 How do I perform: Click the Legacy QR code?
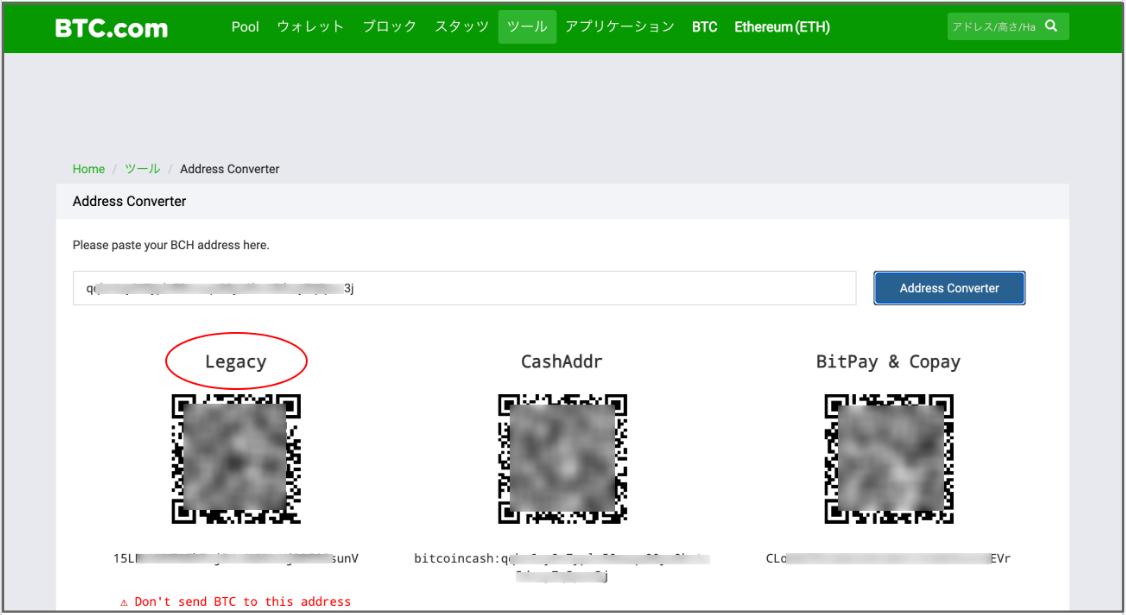click(236, 458)
